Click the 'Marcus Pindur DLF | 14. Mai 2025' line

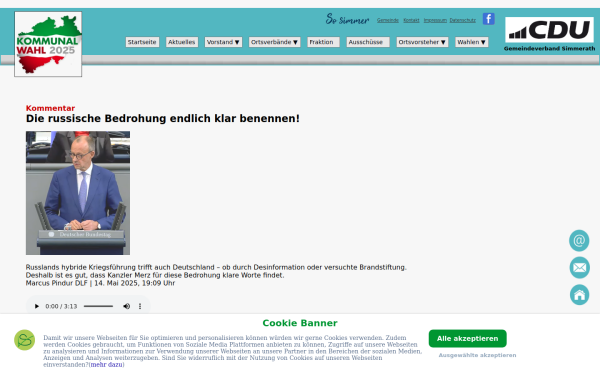[100, 283]
